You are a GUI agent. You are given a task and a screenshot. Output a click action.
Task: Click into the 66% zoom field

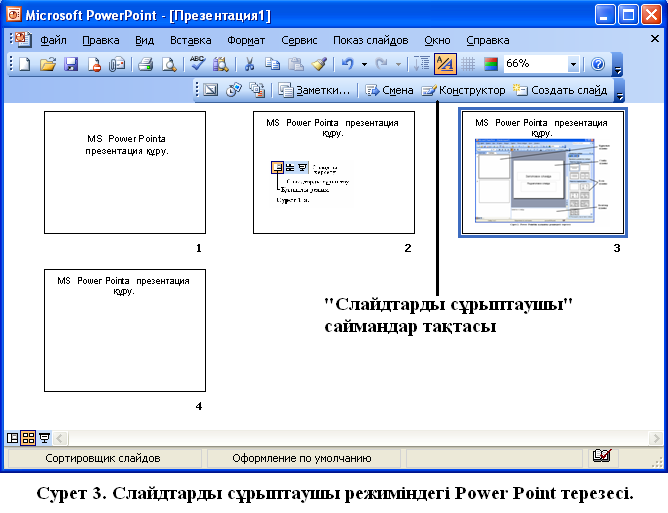[536, 64]
